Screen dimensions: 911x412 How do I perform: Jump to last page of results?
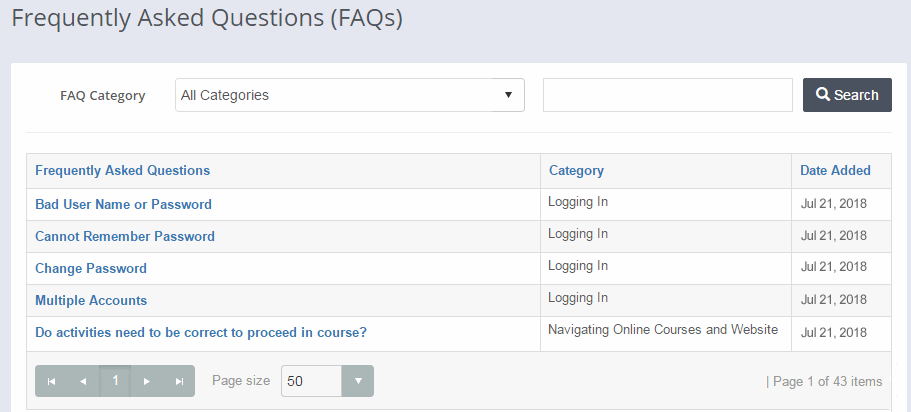click(x=179, y=381)
